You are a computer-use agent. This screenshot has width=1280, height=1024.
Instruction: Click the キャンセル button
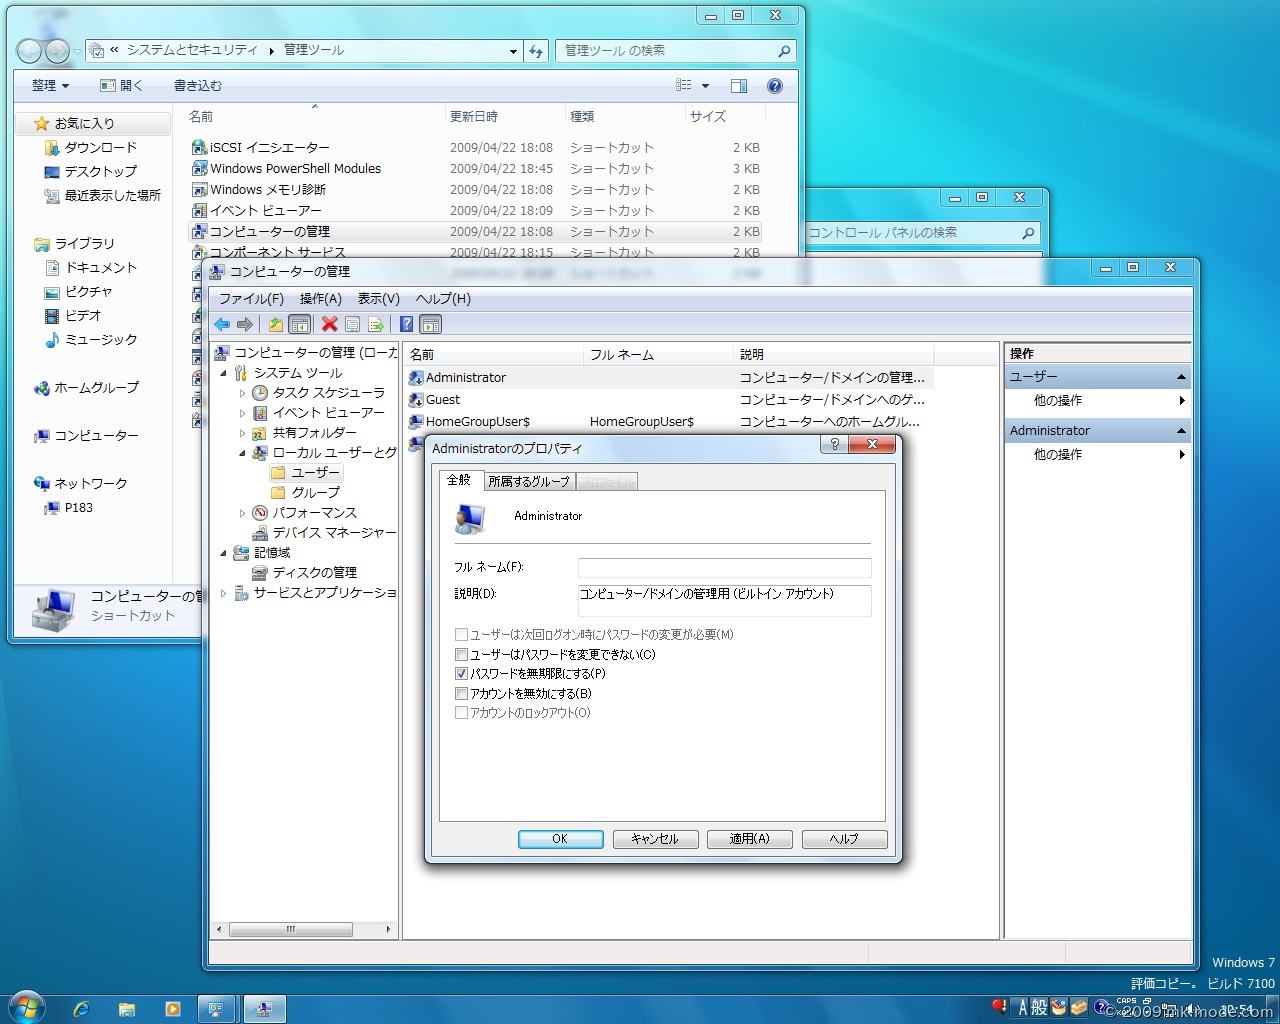pyautogui.click(x=654, y=839)
